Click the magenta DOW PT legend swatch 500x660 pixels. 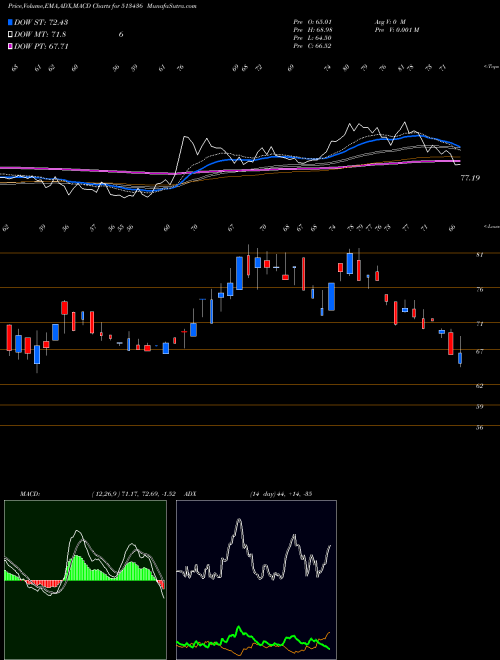click(x=10, y=46)
